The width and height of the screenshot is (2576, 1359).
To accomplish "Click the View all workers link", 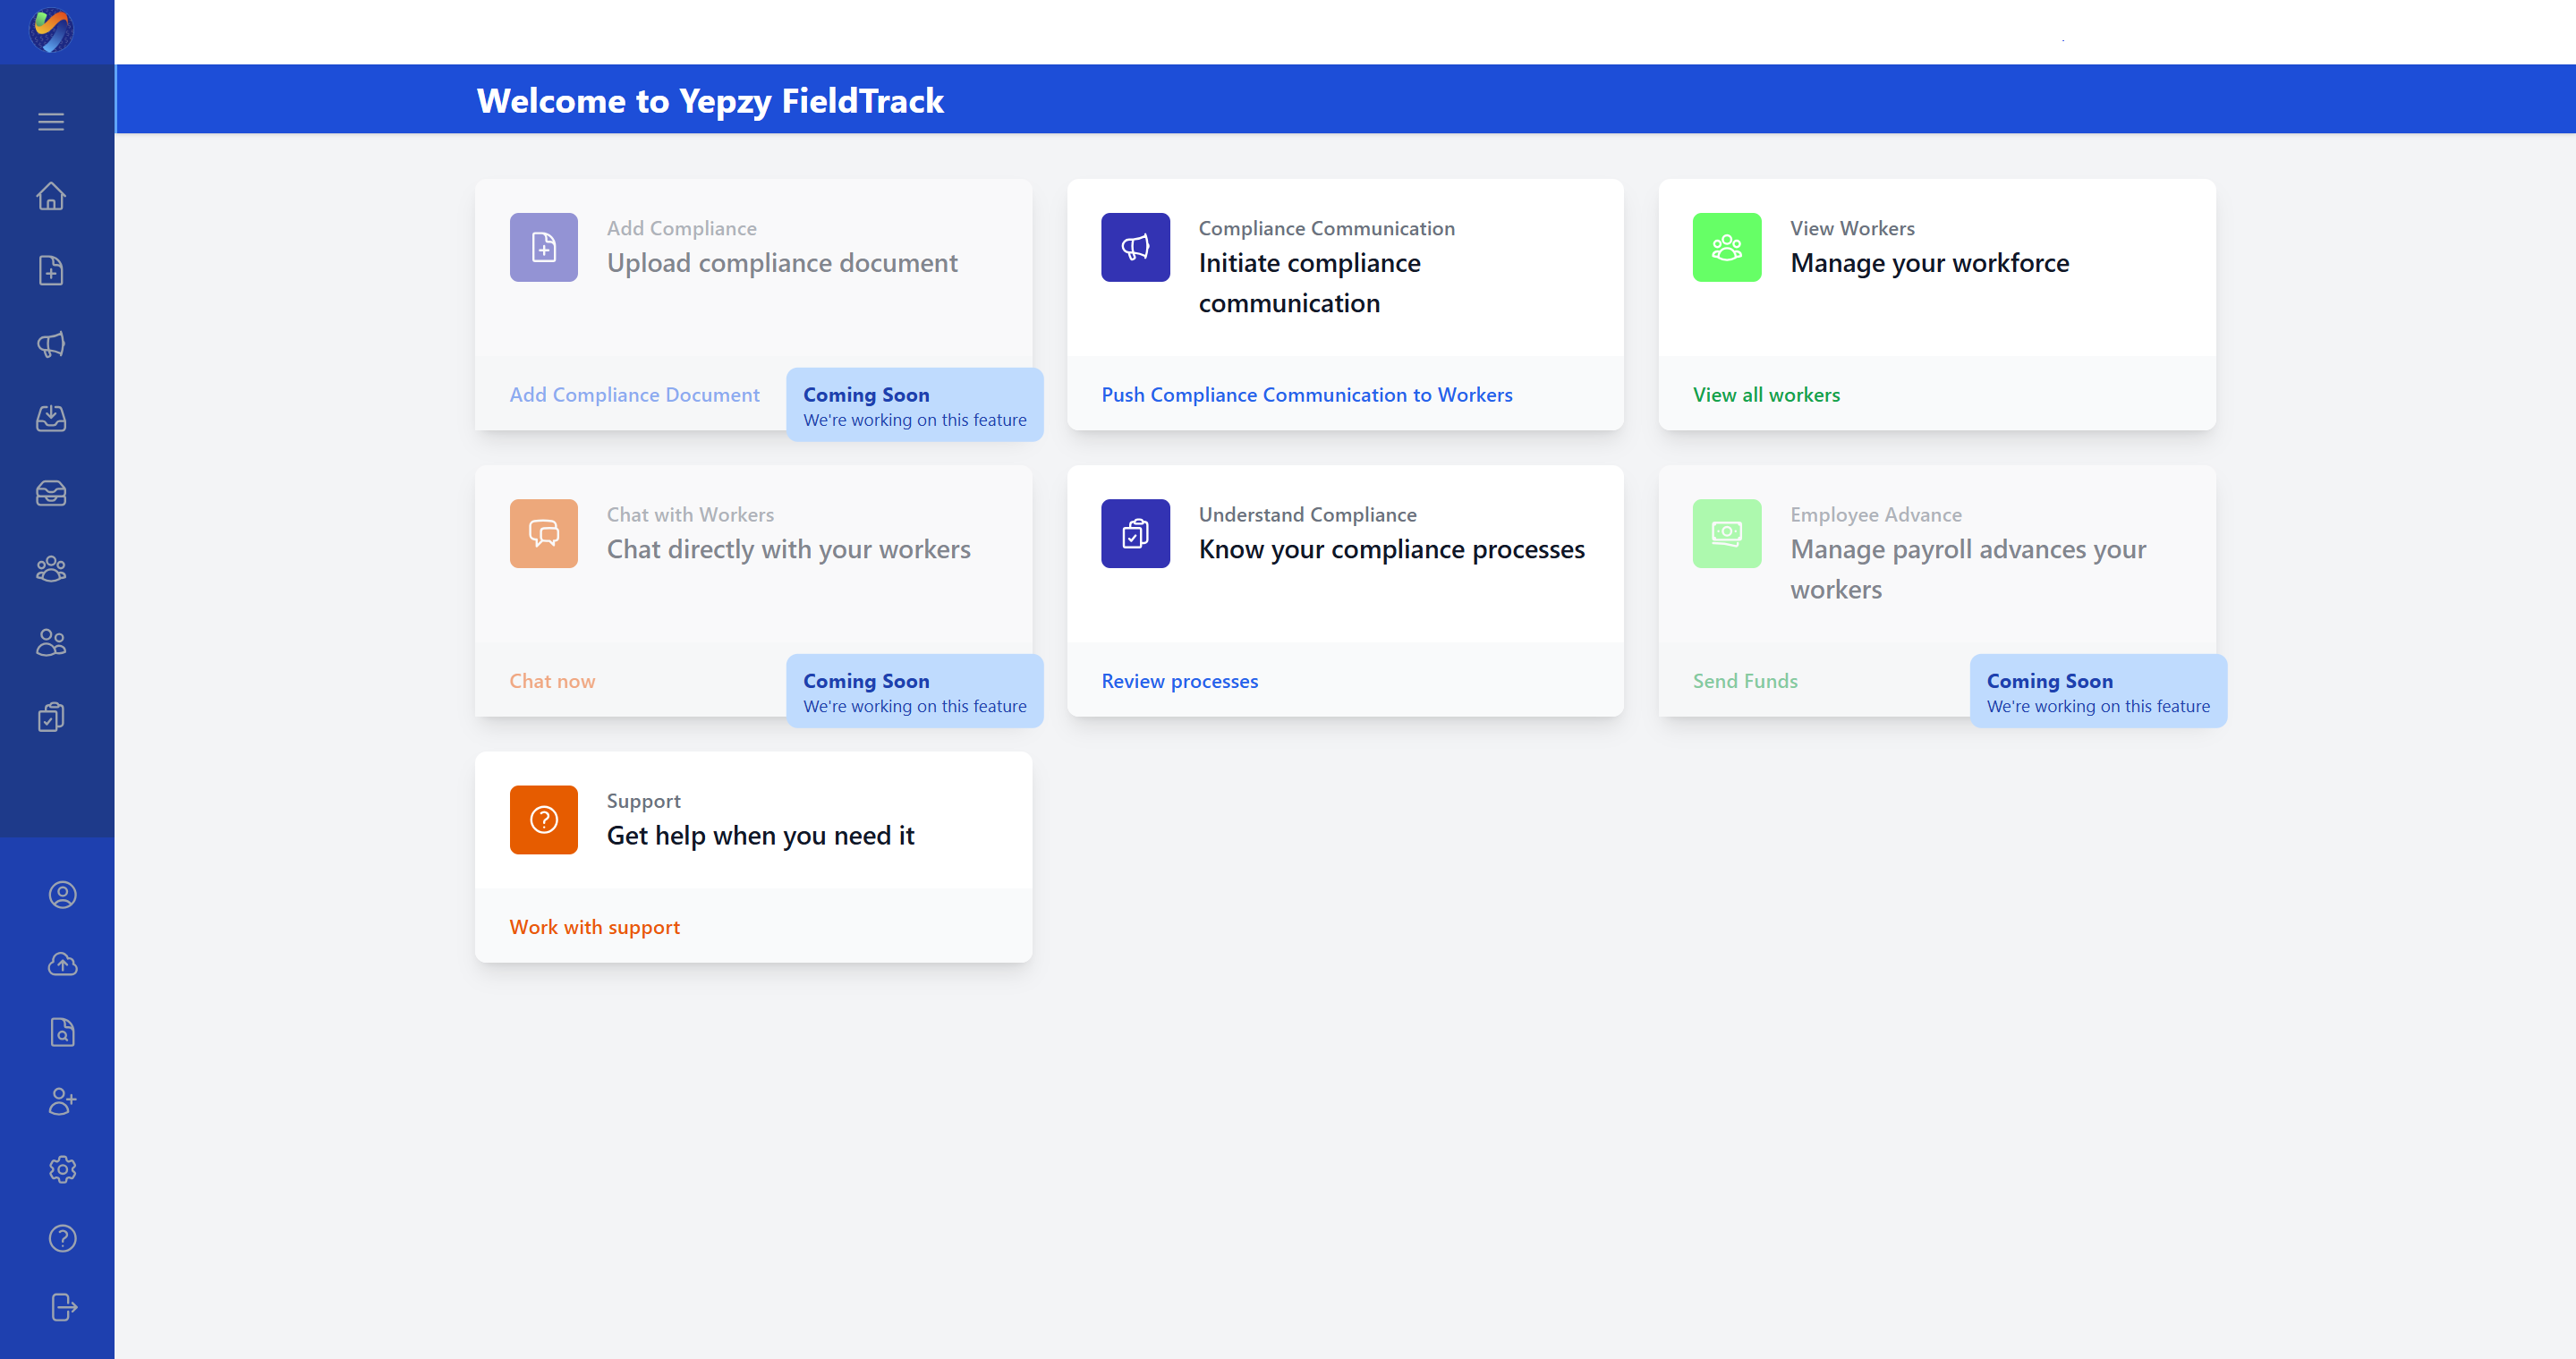I will [1766, 394].
